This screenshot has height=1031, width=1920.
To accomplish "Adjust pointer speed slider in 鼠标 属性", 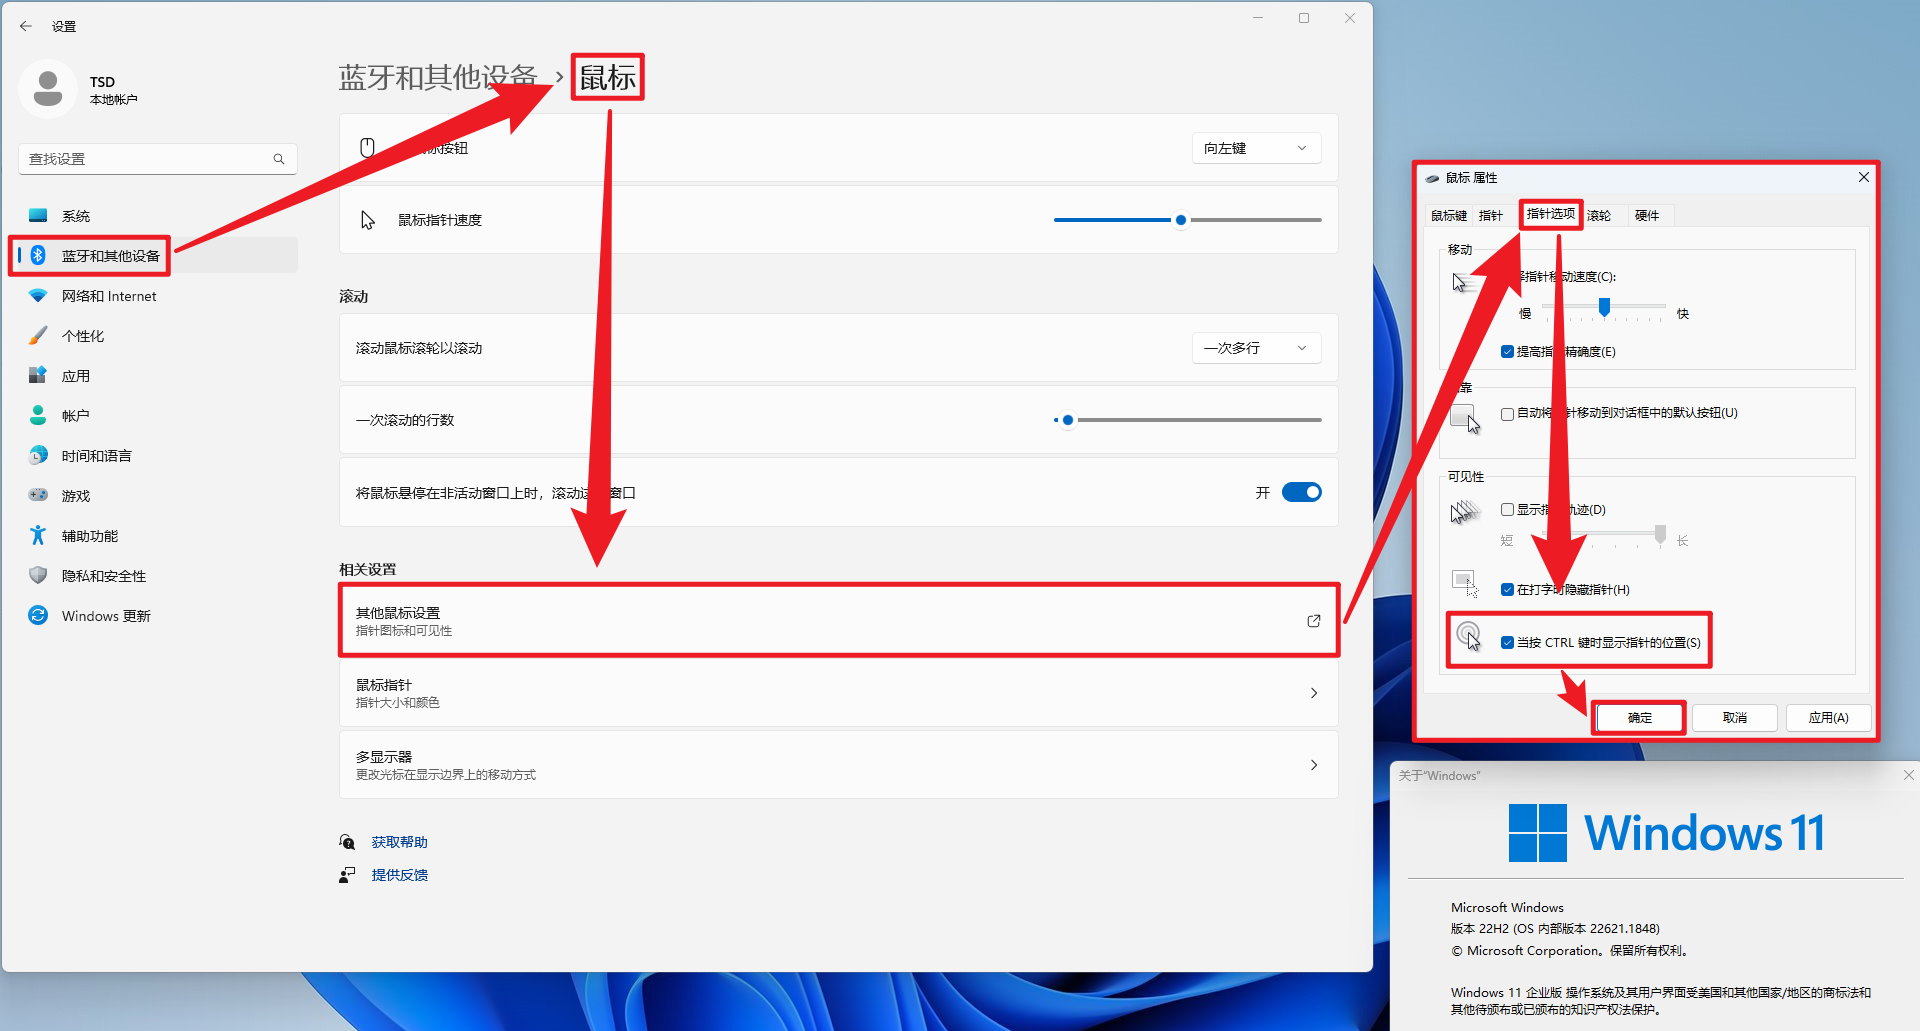I will tap(1604, 307).
